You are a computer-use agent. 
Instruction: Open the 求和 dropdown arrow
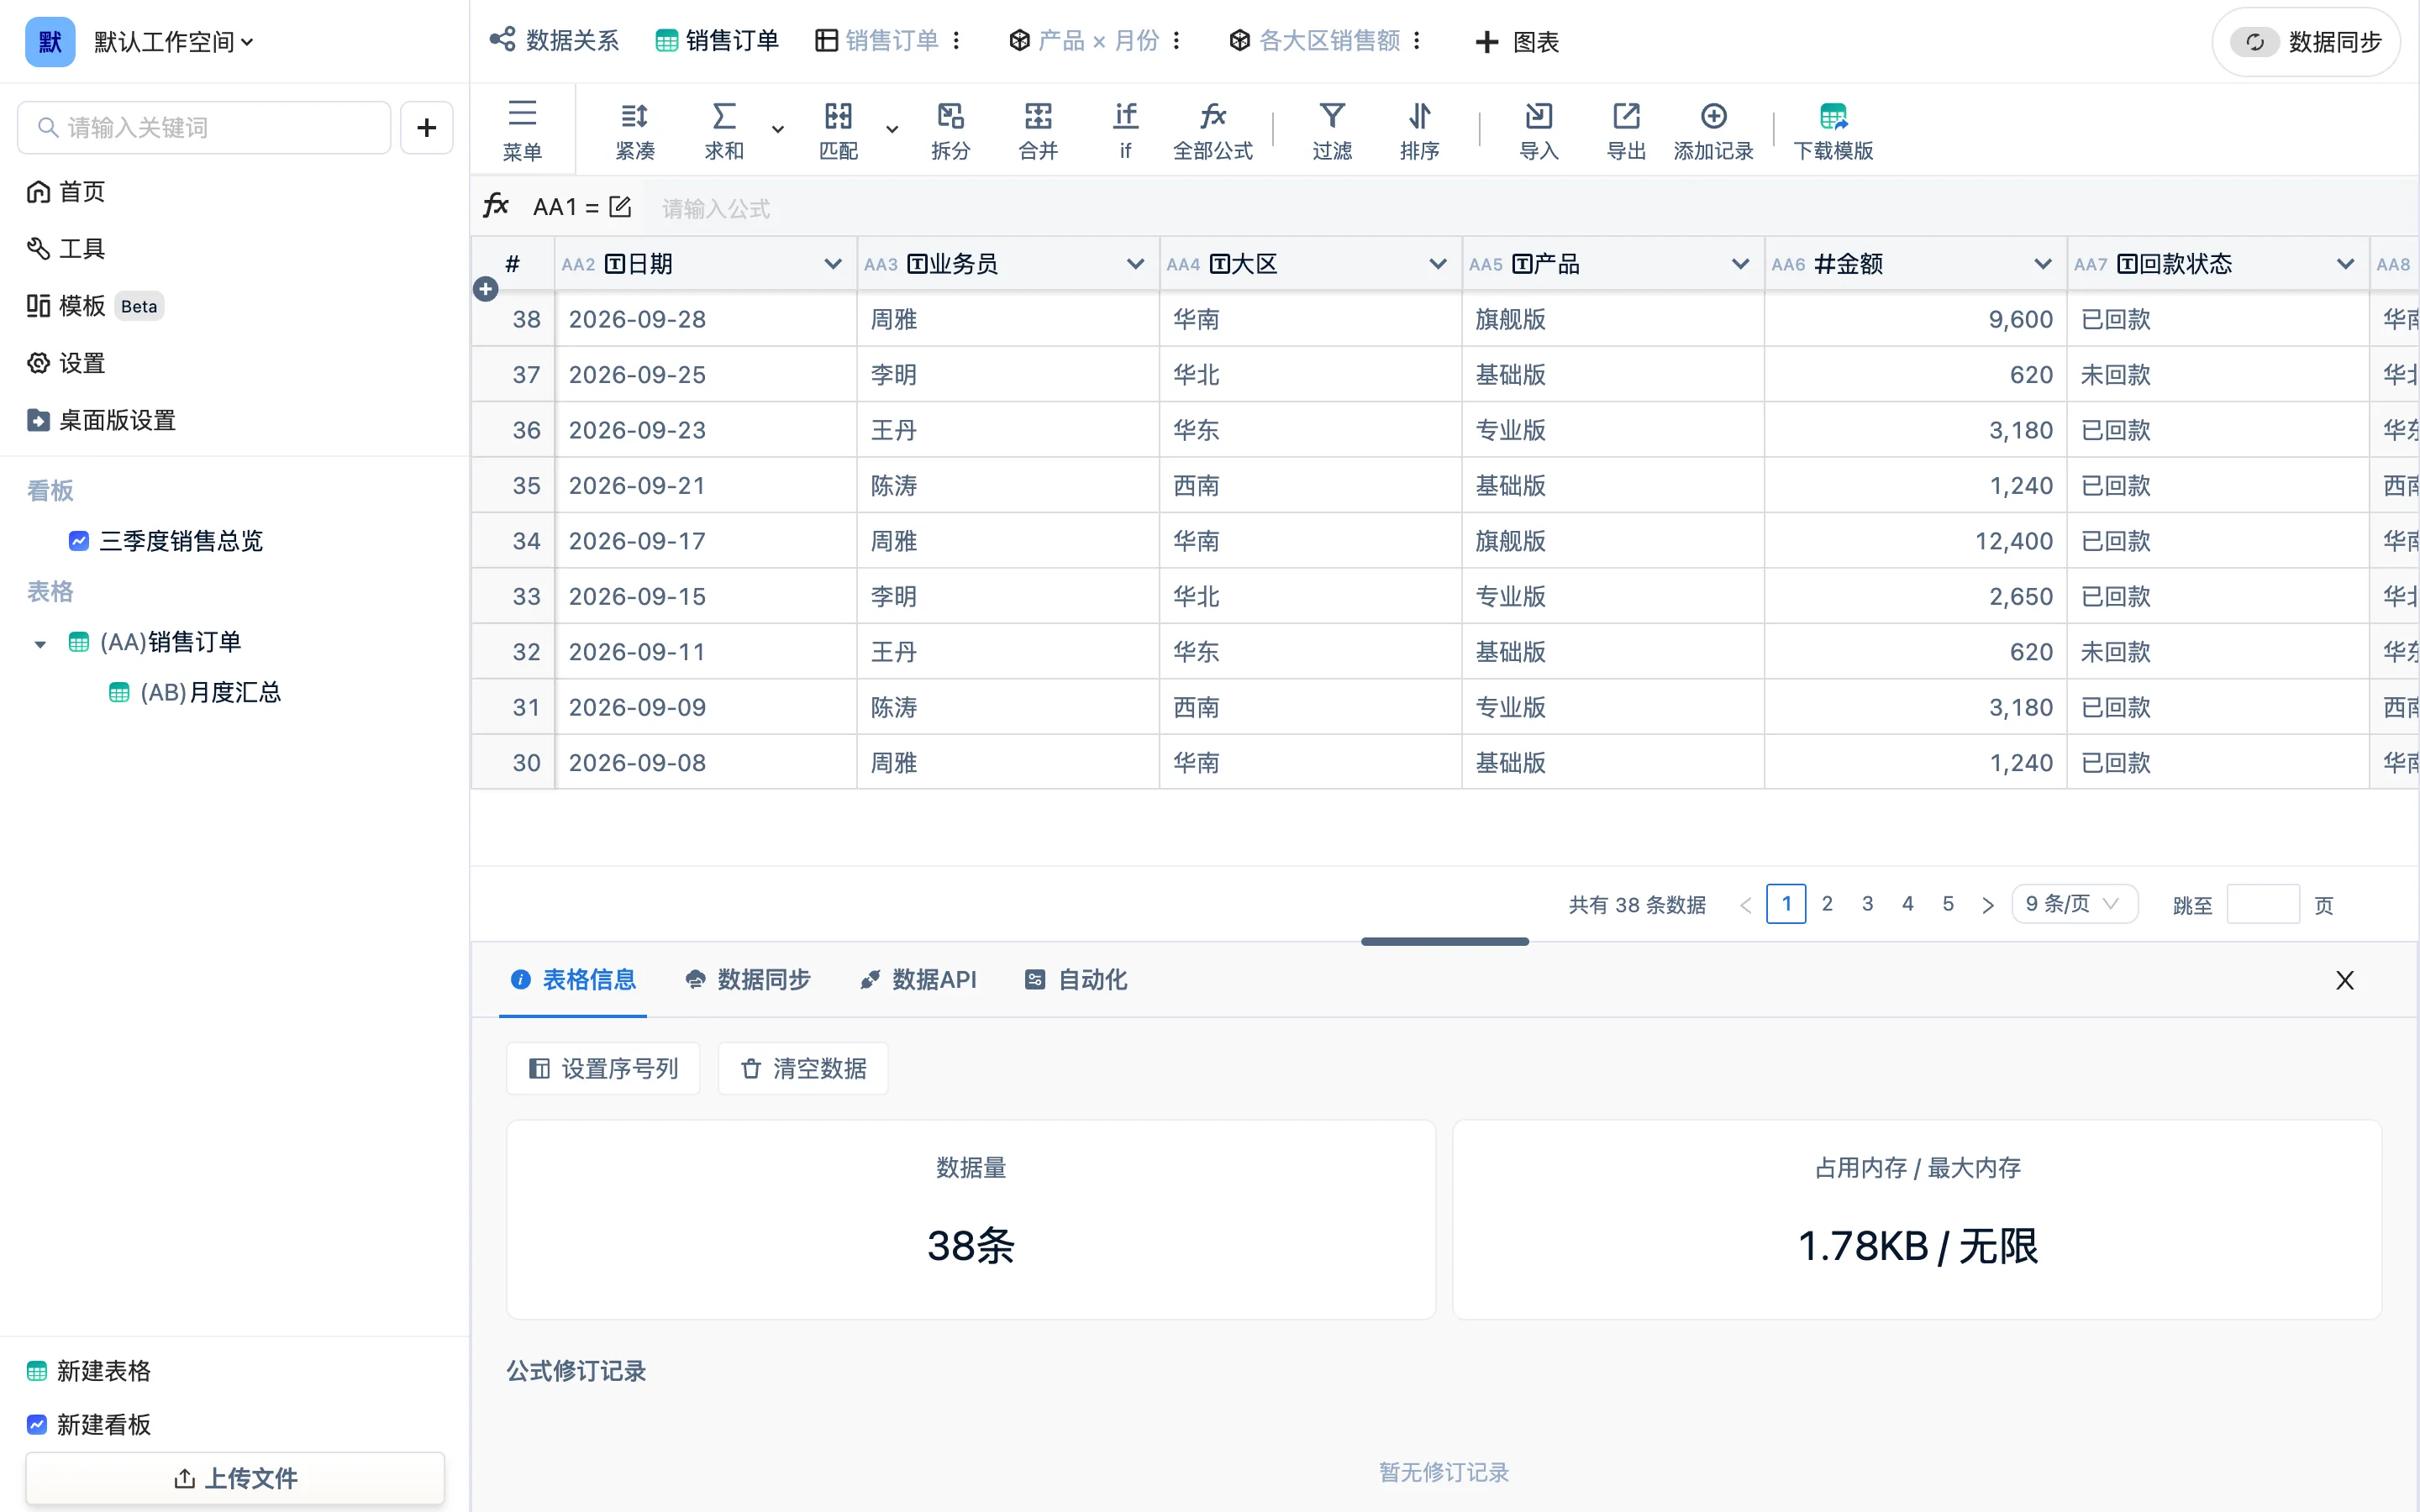pos(777,130)
